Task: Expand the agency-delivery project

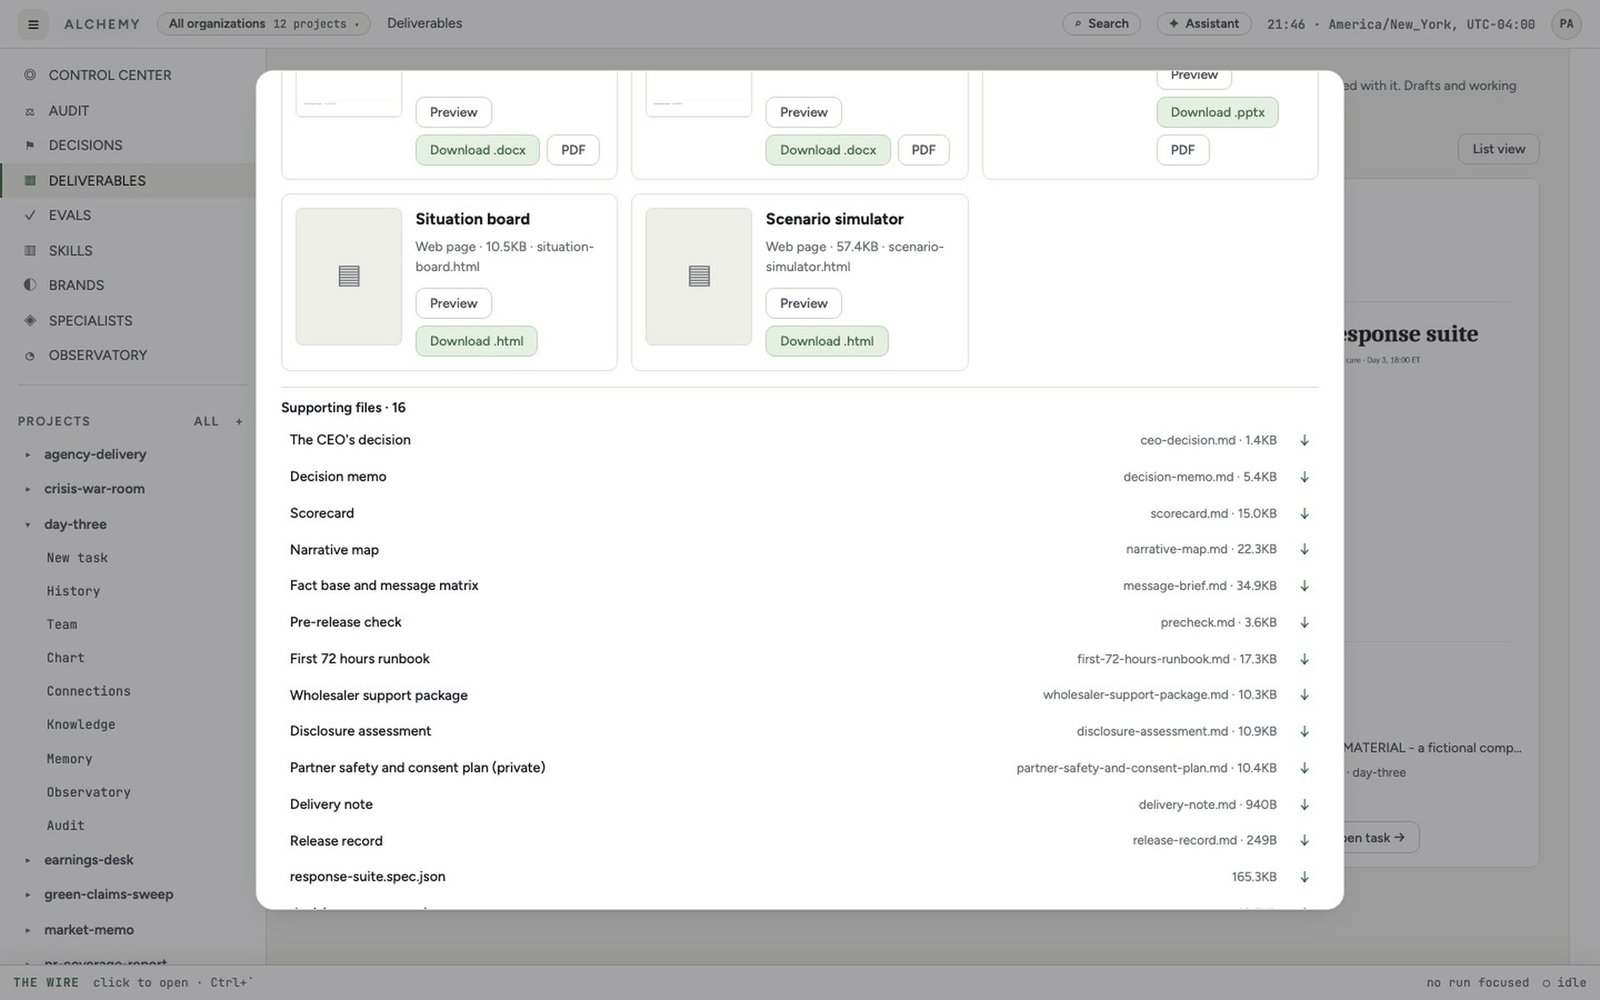Action: 28,455
